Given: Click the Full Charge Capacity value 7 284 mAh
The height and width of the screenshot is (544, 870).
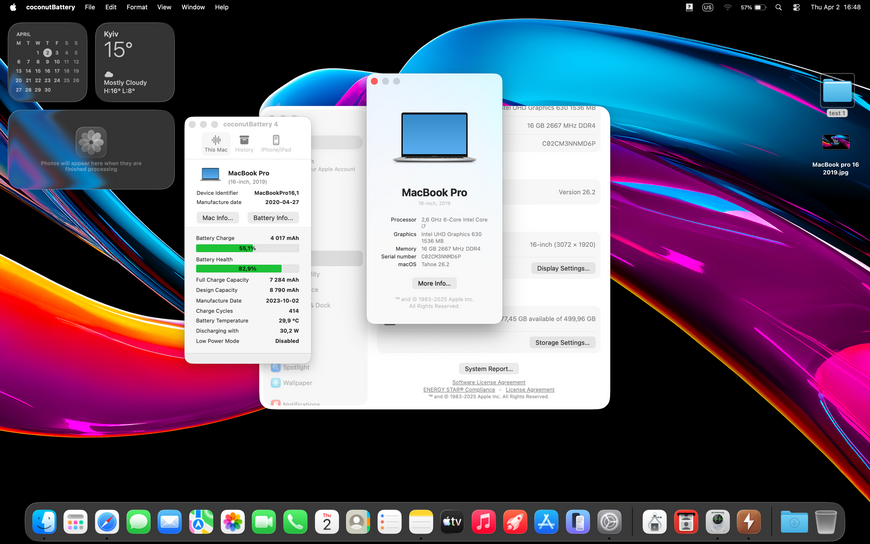Looking at the screenshot, I should [284, 280].
